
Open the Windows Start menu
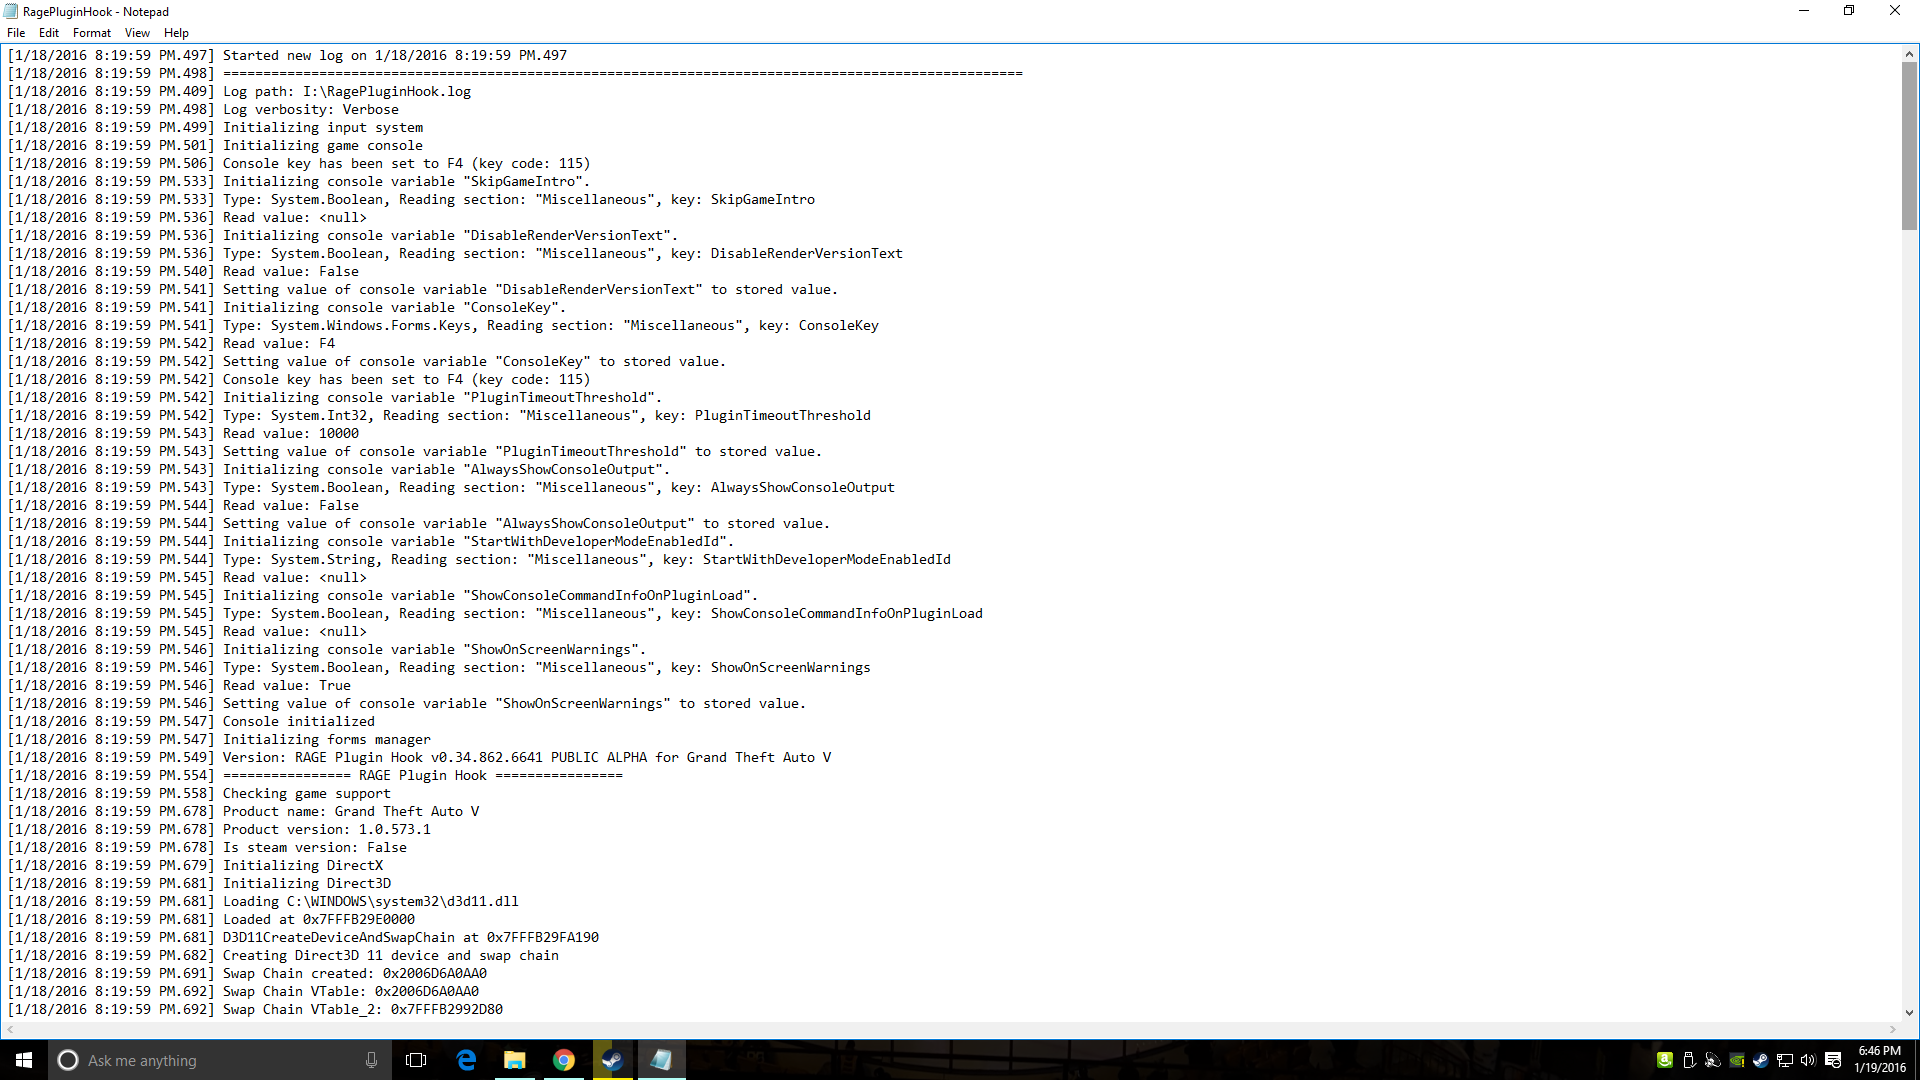(24, 1060)
